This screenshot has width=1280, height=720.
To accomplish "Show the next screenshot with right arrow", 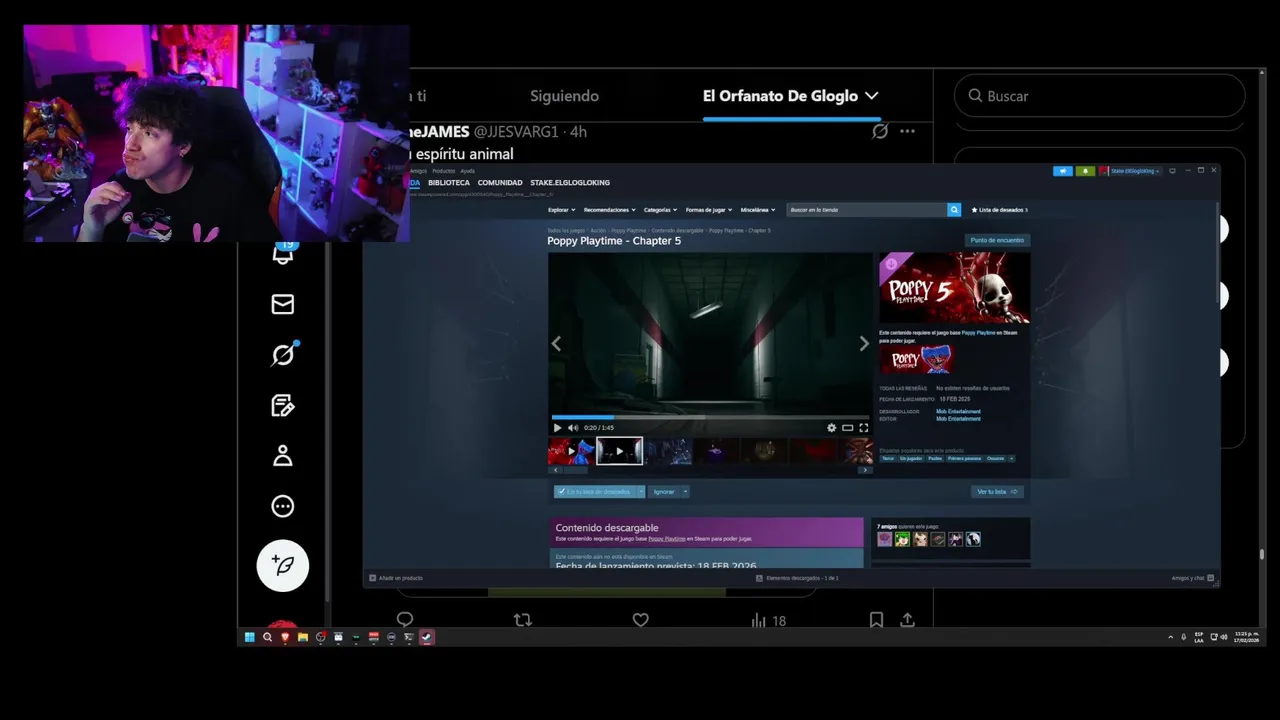I will [x=864, y=343].
